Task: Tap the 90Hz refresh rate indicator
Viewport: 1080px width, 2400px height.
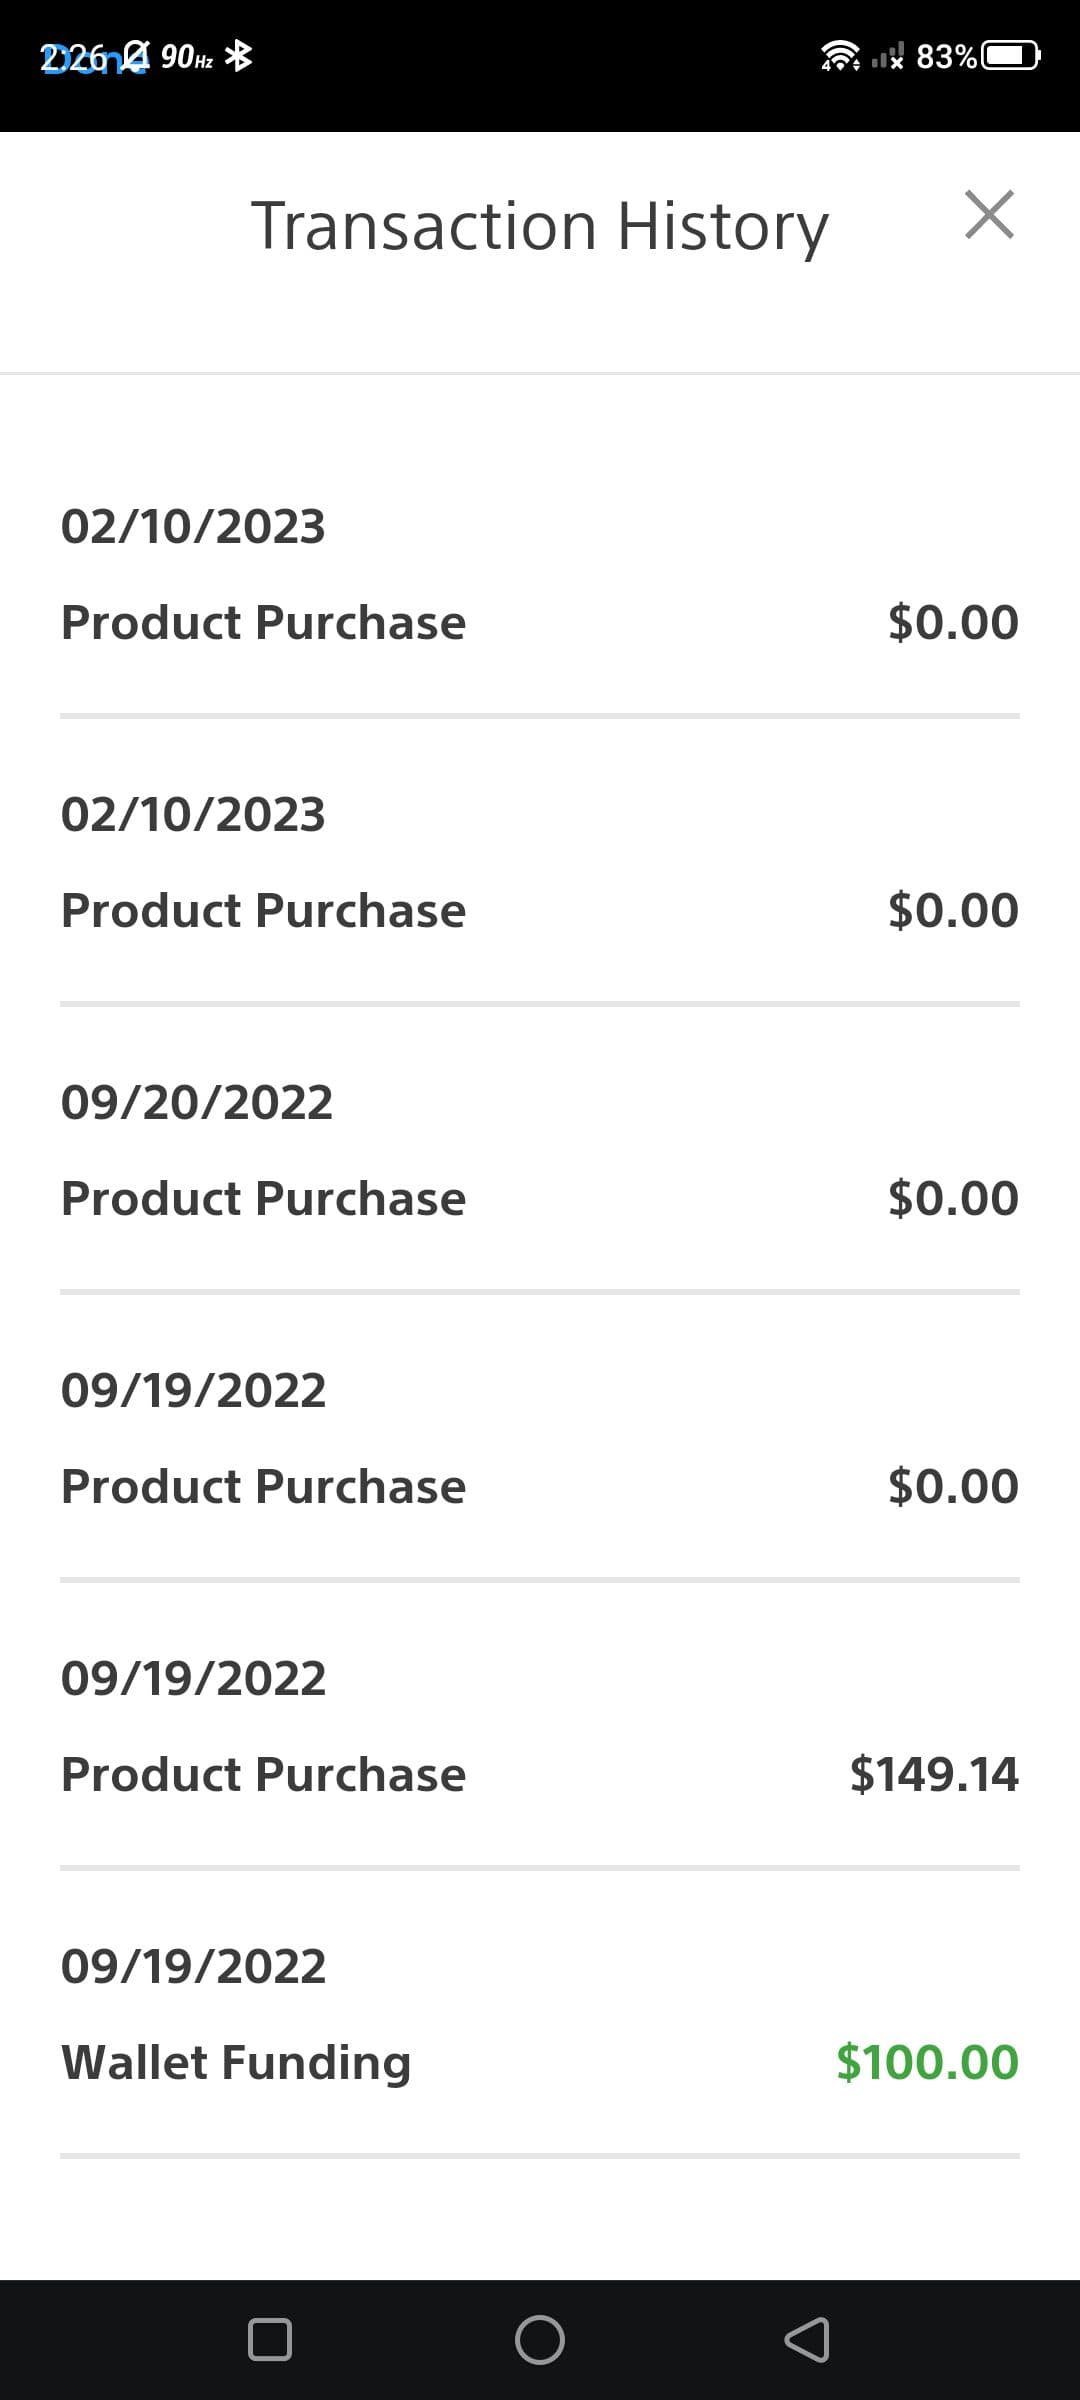Action: [187, 57]
